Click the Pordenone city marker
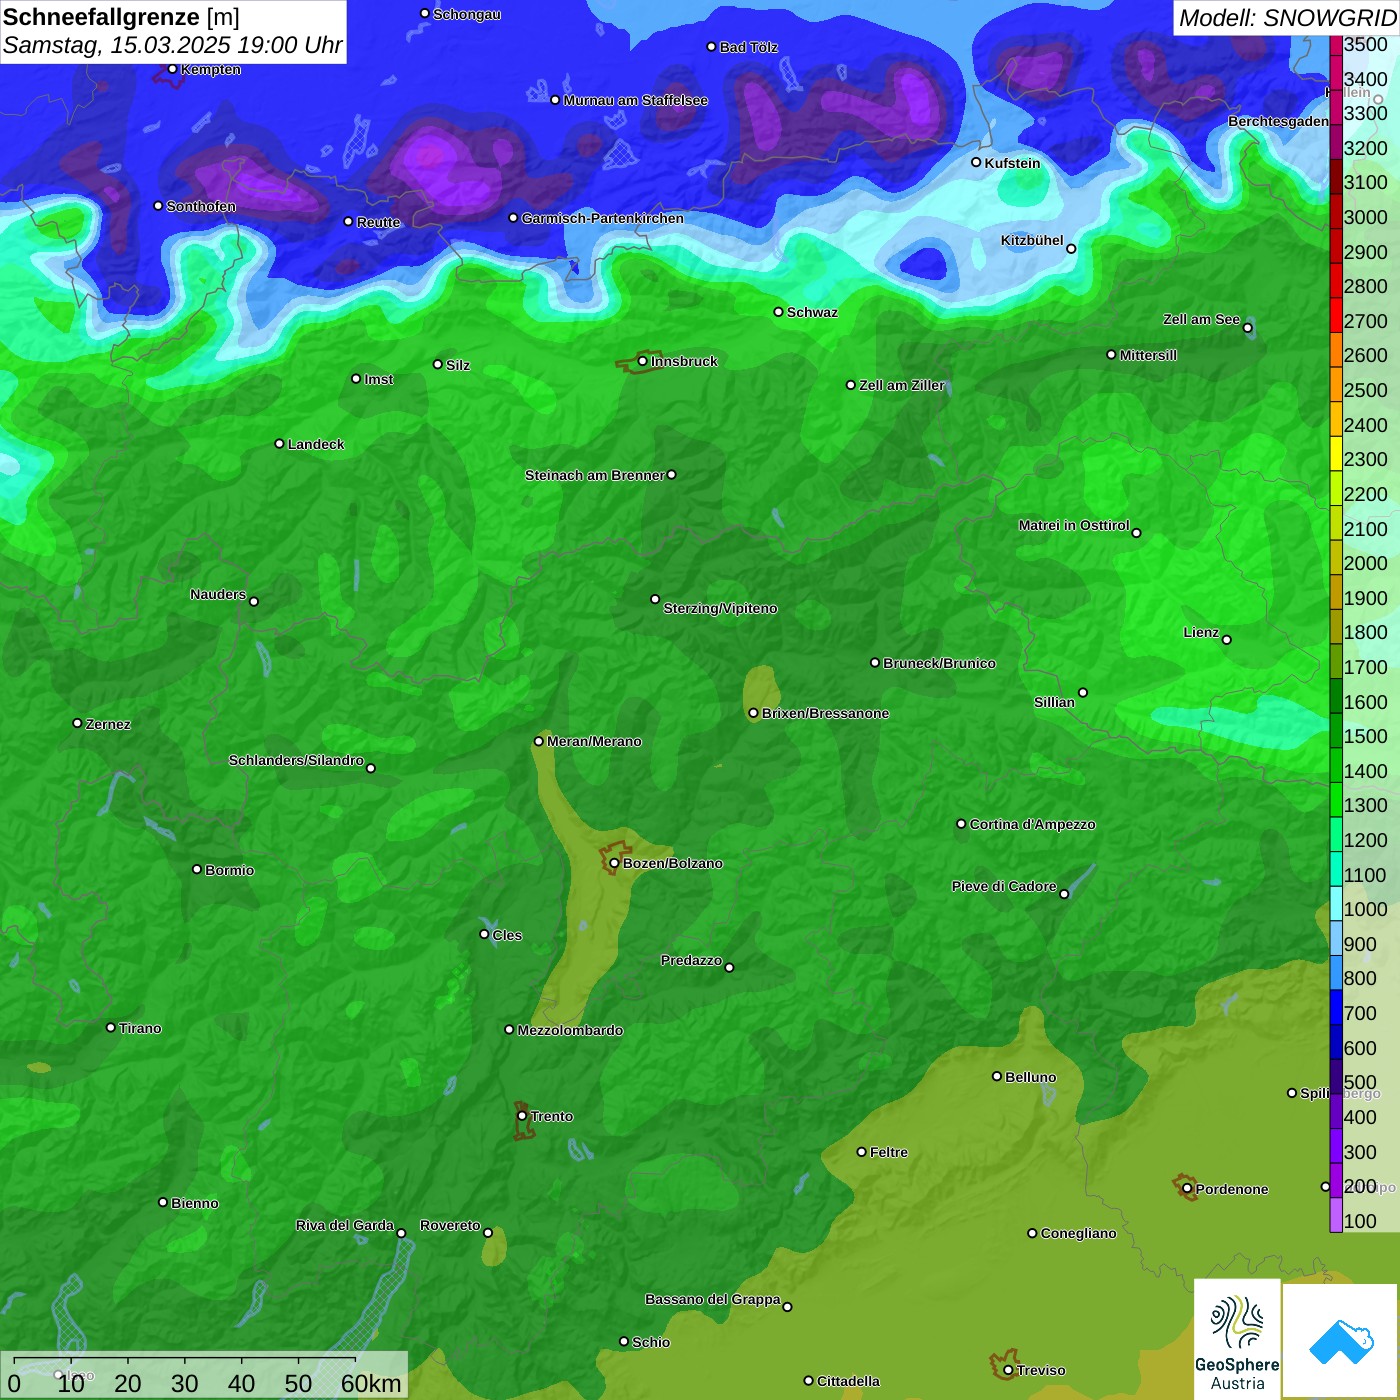Viewport: 1400px width, 1400px height. (x=1187, y=1189)
